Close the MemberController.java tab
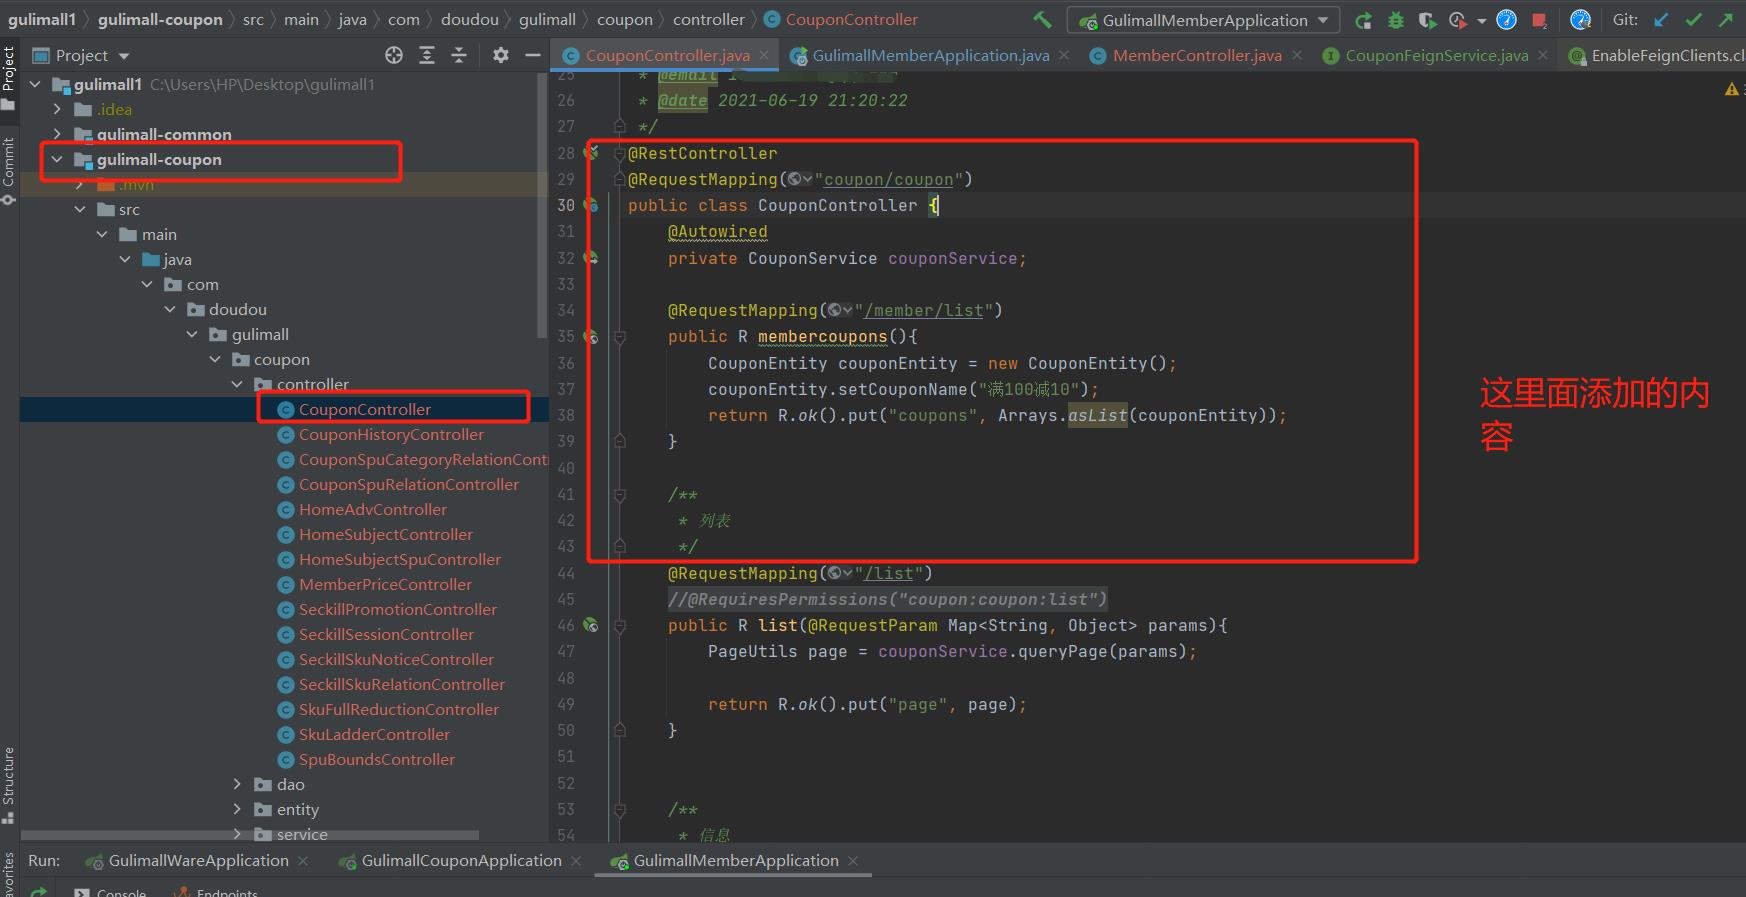This screenshot has width=1746, height=897. click(1297, 55)
